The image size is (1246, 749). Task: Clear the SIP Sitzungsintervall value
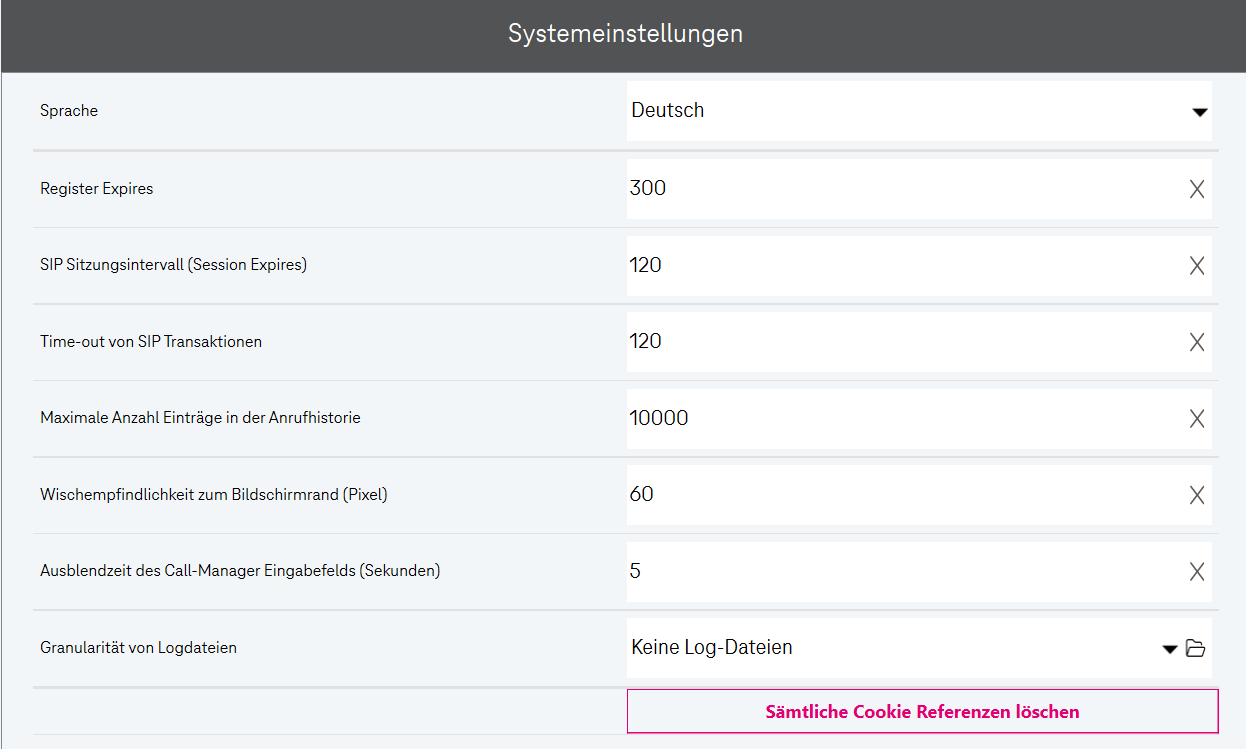pos(1196,266)
